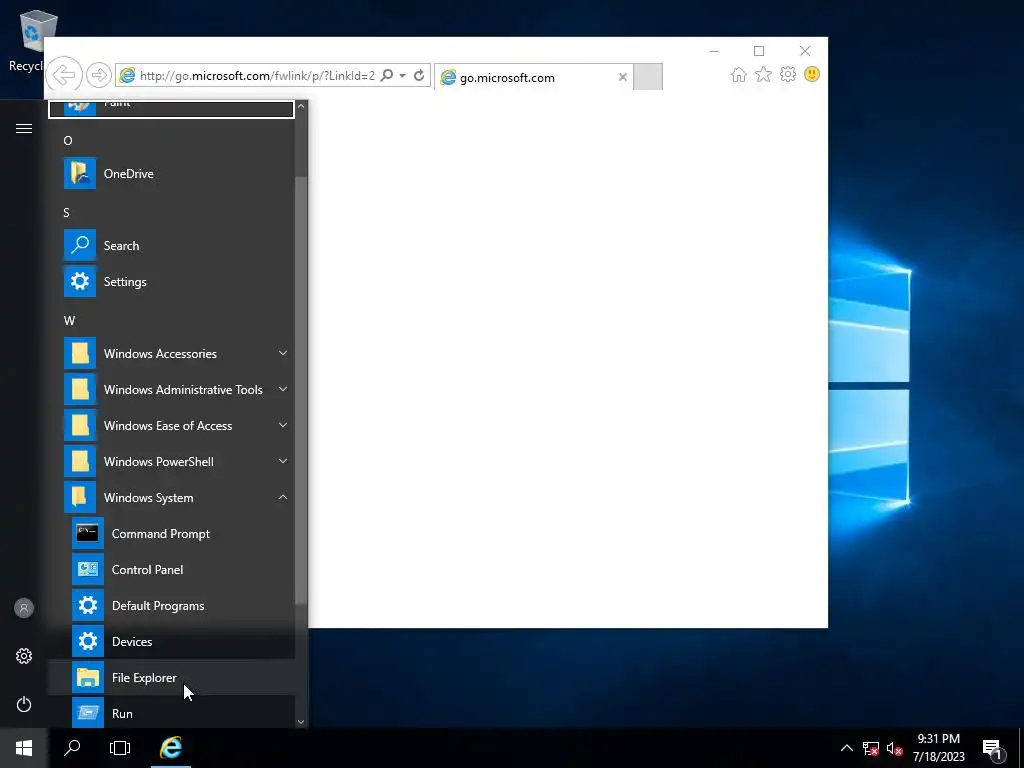Open Recycle Bin on desktop
This screenshot has width=1024, height=768.
pyautogui.click(x=31, y=40)
